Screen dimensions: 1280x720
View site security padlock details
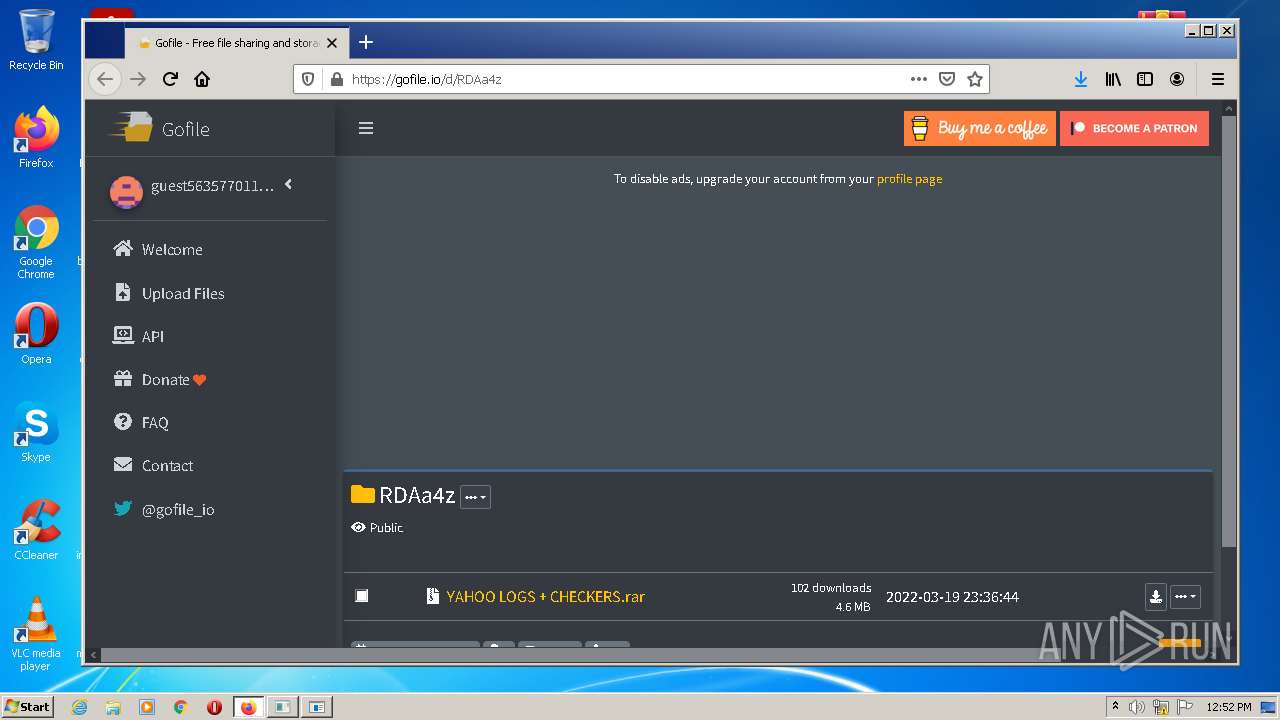click(x=336, y=79)
